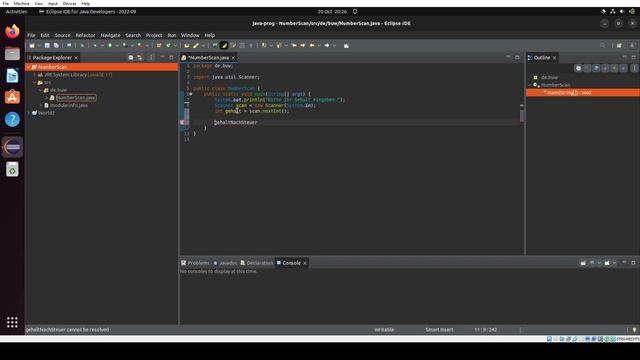Switch to the Declaration tab
640x360 pixels.
pos(257,263)
